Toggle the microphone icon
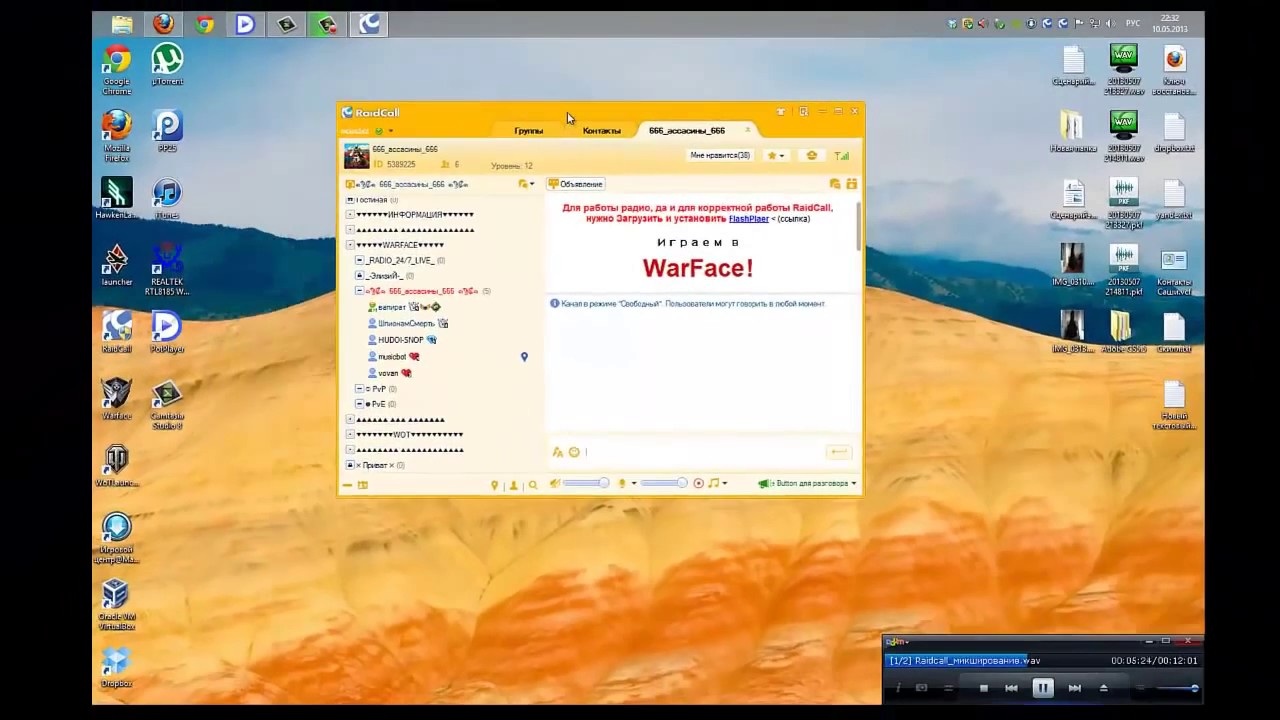Viewport: 1280px width, 720px height. tap(621, 484)
